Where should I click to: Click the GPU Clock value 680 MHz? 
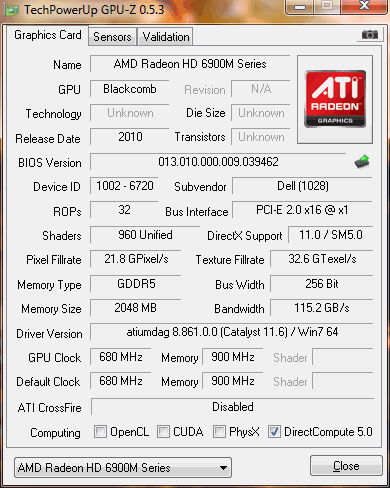pos(121,357)
